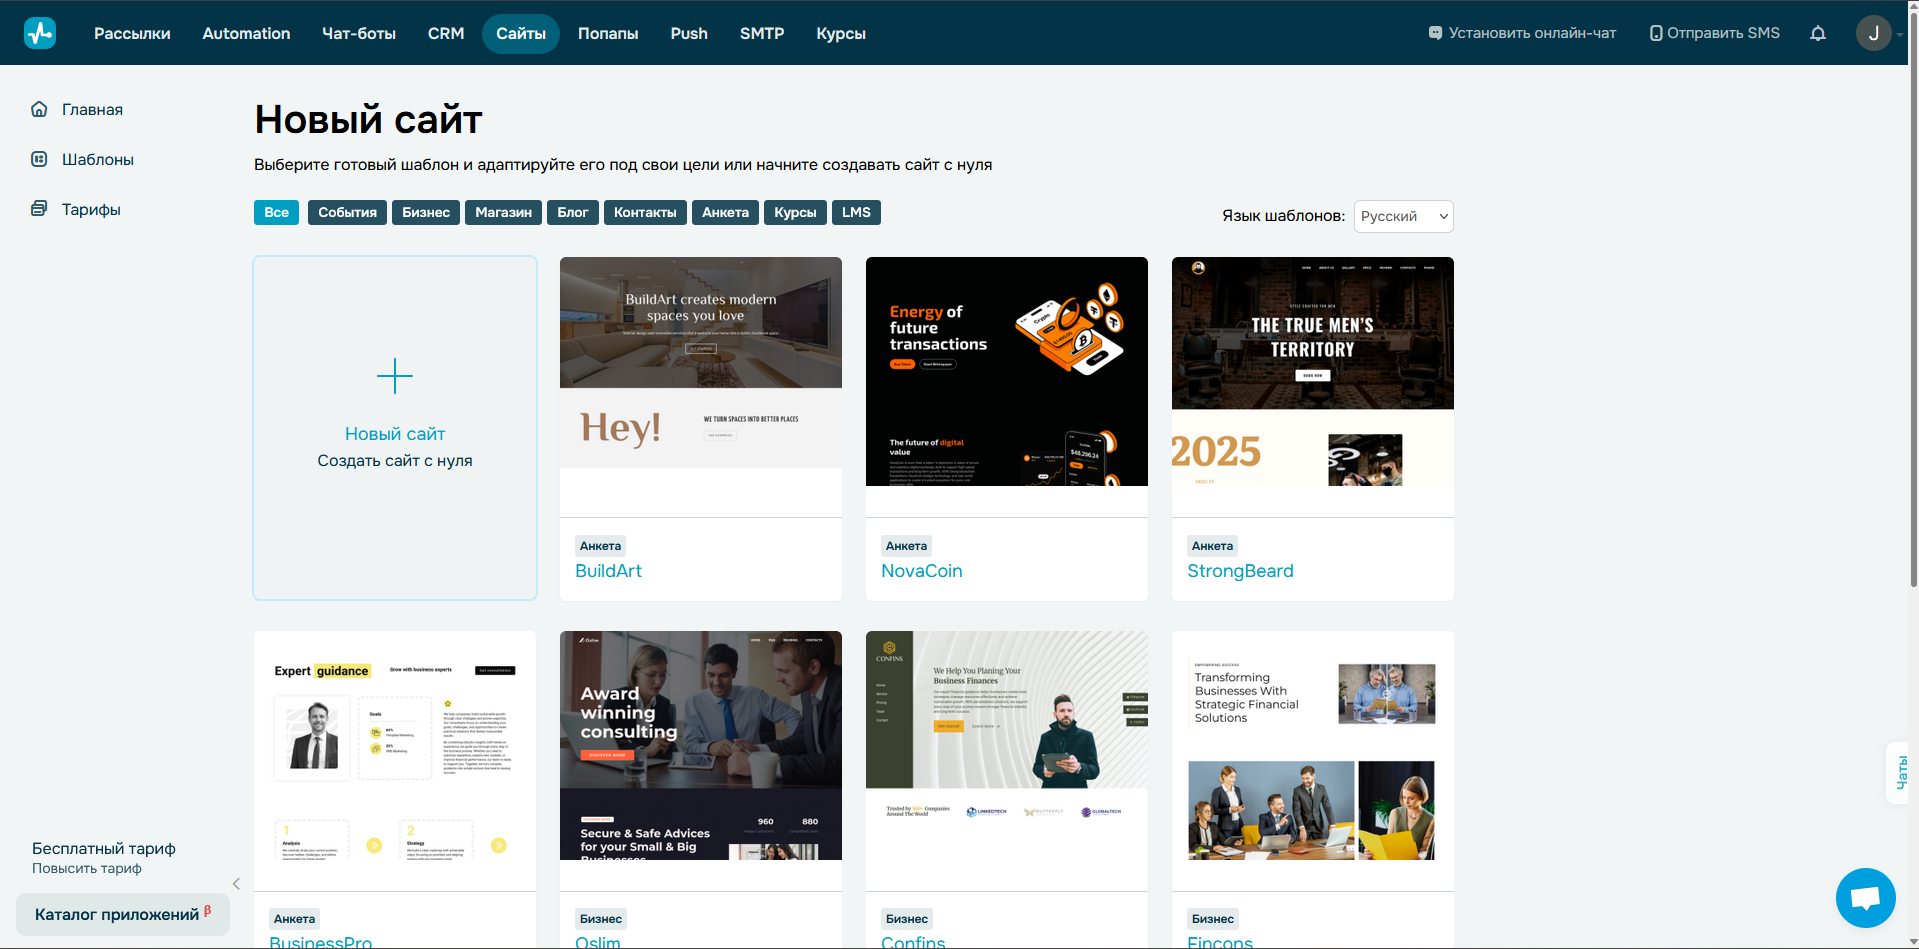Switch to the CRM section
Screen dimensions: 1919x949
point(445,33)
